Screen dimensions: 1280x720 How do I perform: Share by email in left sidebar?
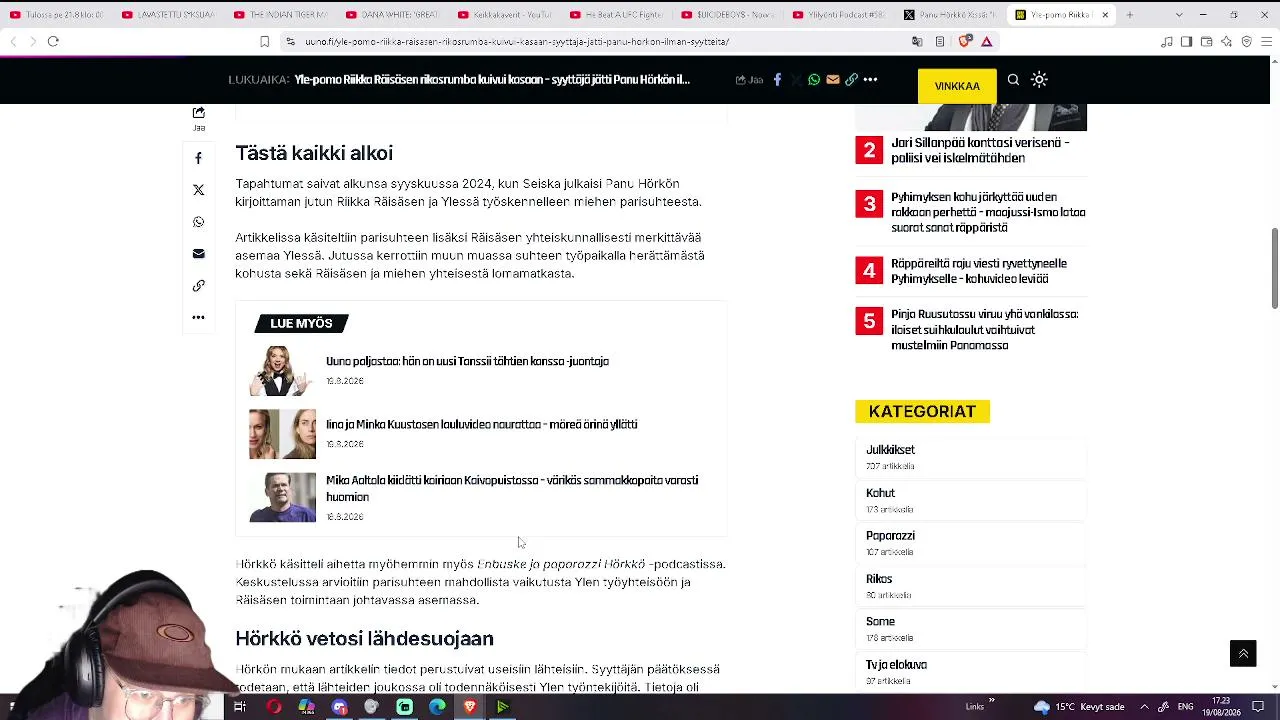coord(198,254)
